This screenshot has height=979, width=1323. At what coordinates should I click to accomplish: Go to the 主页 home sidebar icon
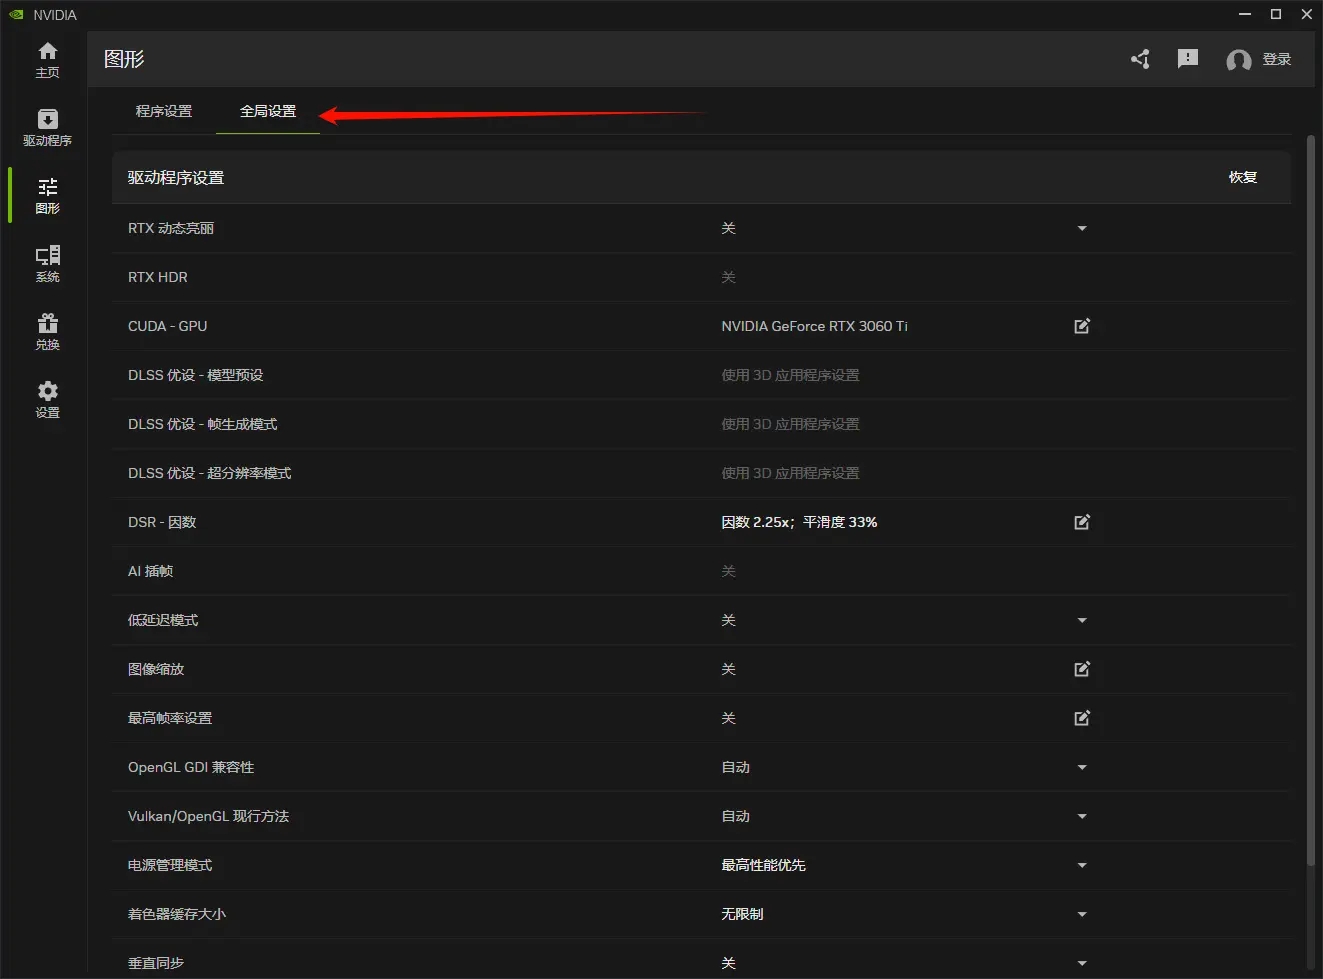click(47, 60)
